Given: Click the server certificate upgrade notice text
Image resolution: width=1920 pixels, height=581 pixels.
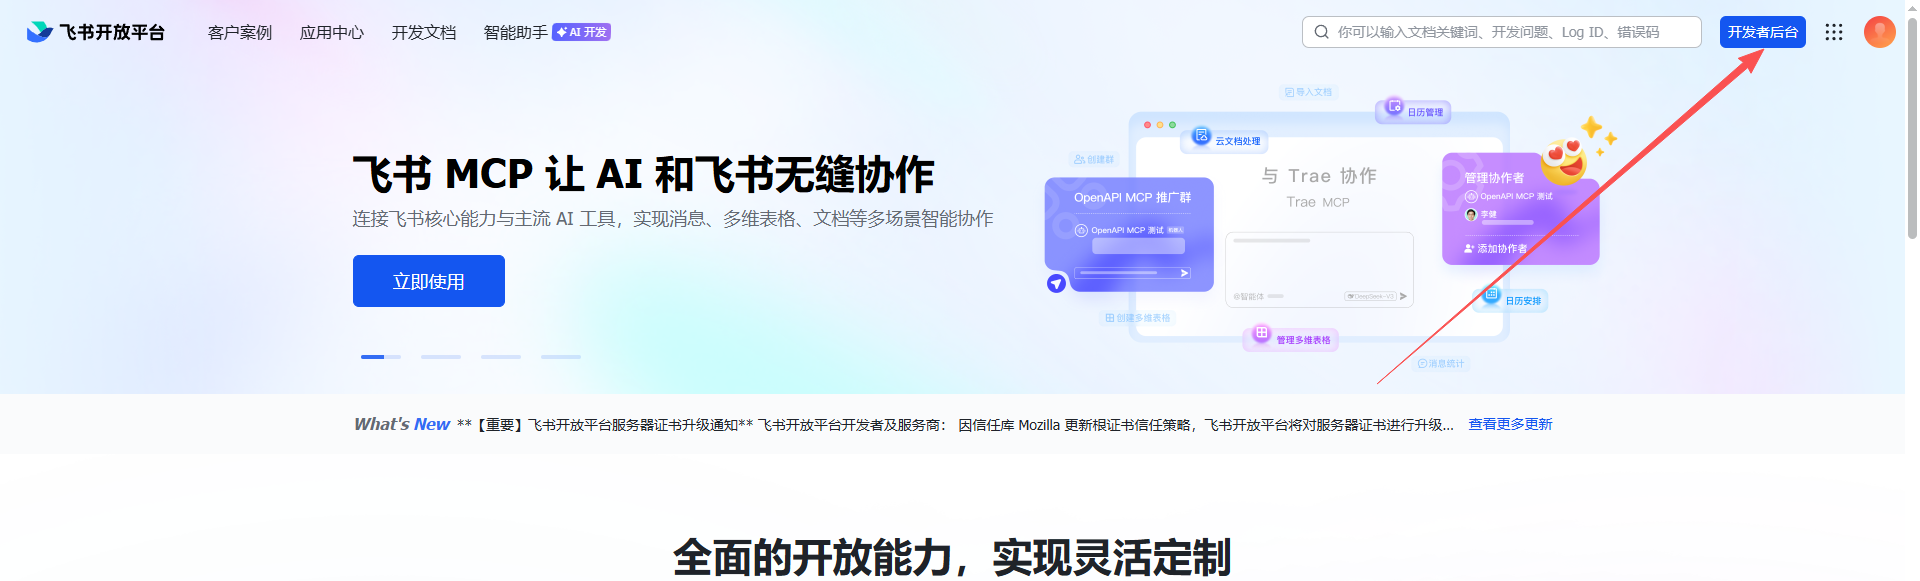Looking at the screenshot, I should click(x=955, y=425).
